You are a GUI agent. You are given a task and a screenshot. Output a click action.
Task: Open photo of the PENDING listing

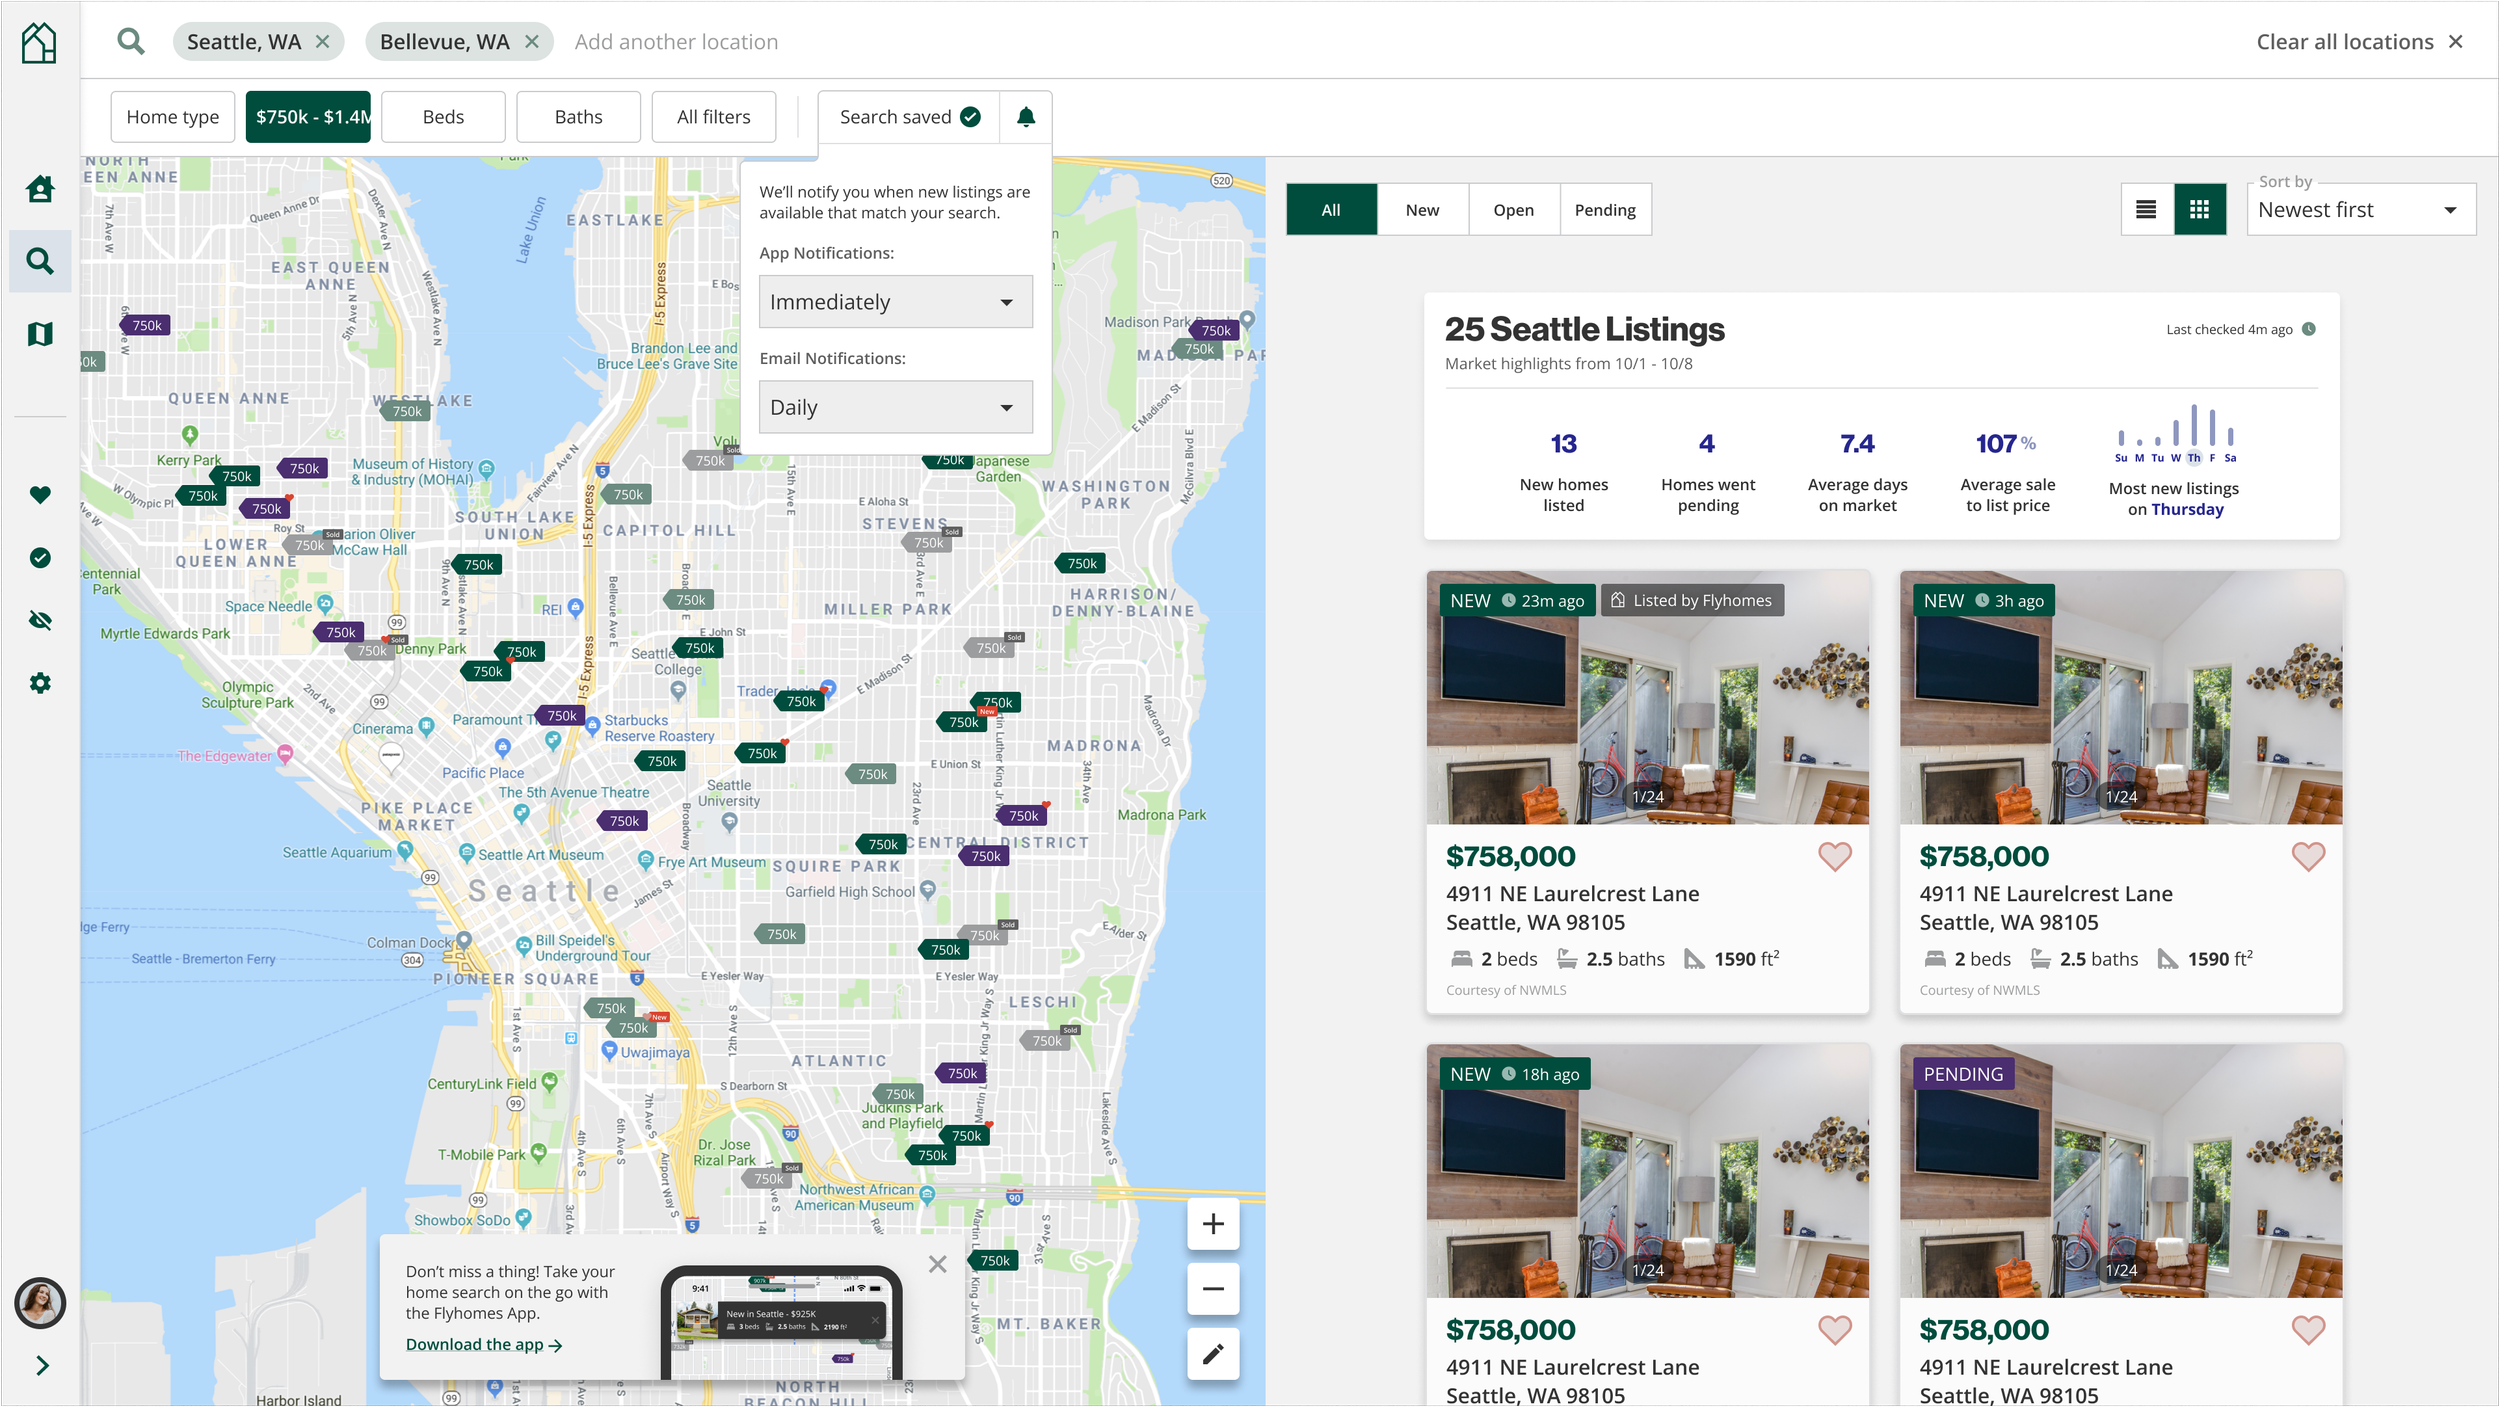(x=2121, y=1171)
